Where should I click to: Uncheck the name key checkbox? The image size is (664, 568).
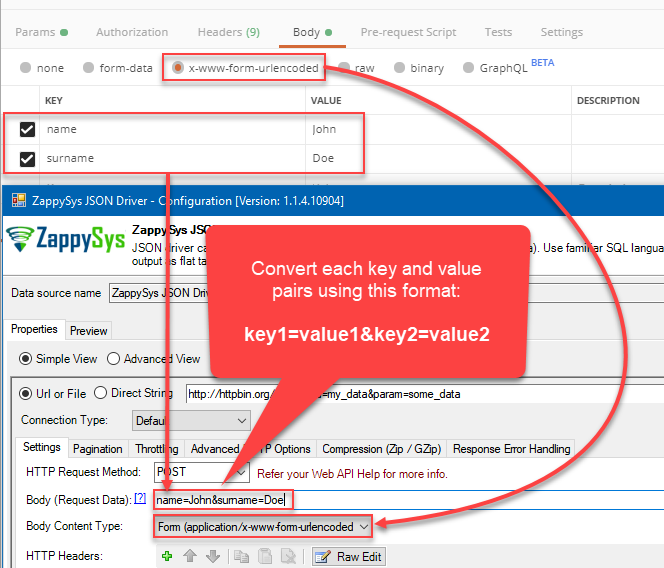pyautogui.click(x=28, y=129)
